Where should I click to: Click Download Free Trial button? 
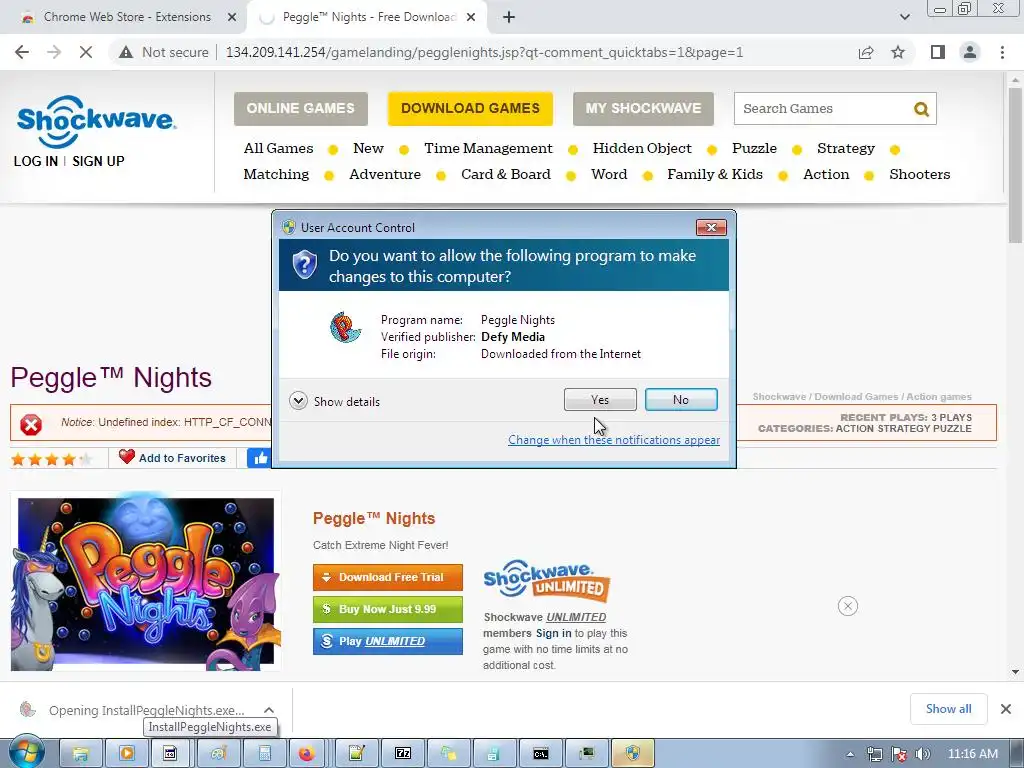pos(388,577)
